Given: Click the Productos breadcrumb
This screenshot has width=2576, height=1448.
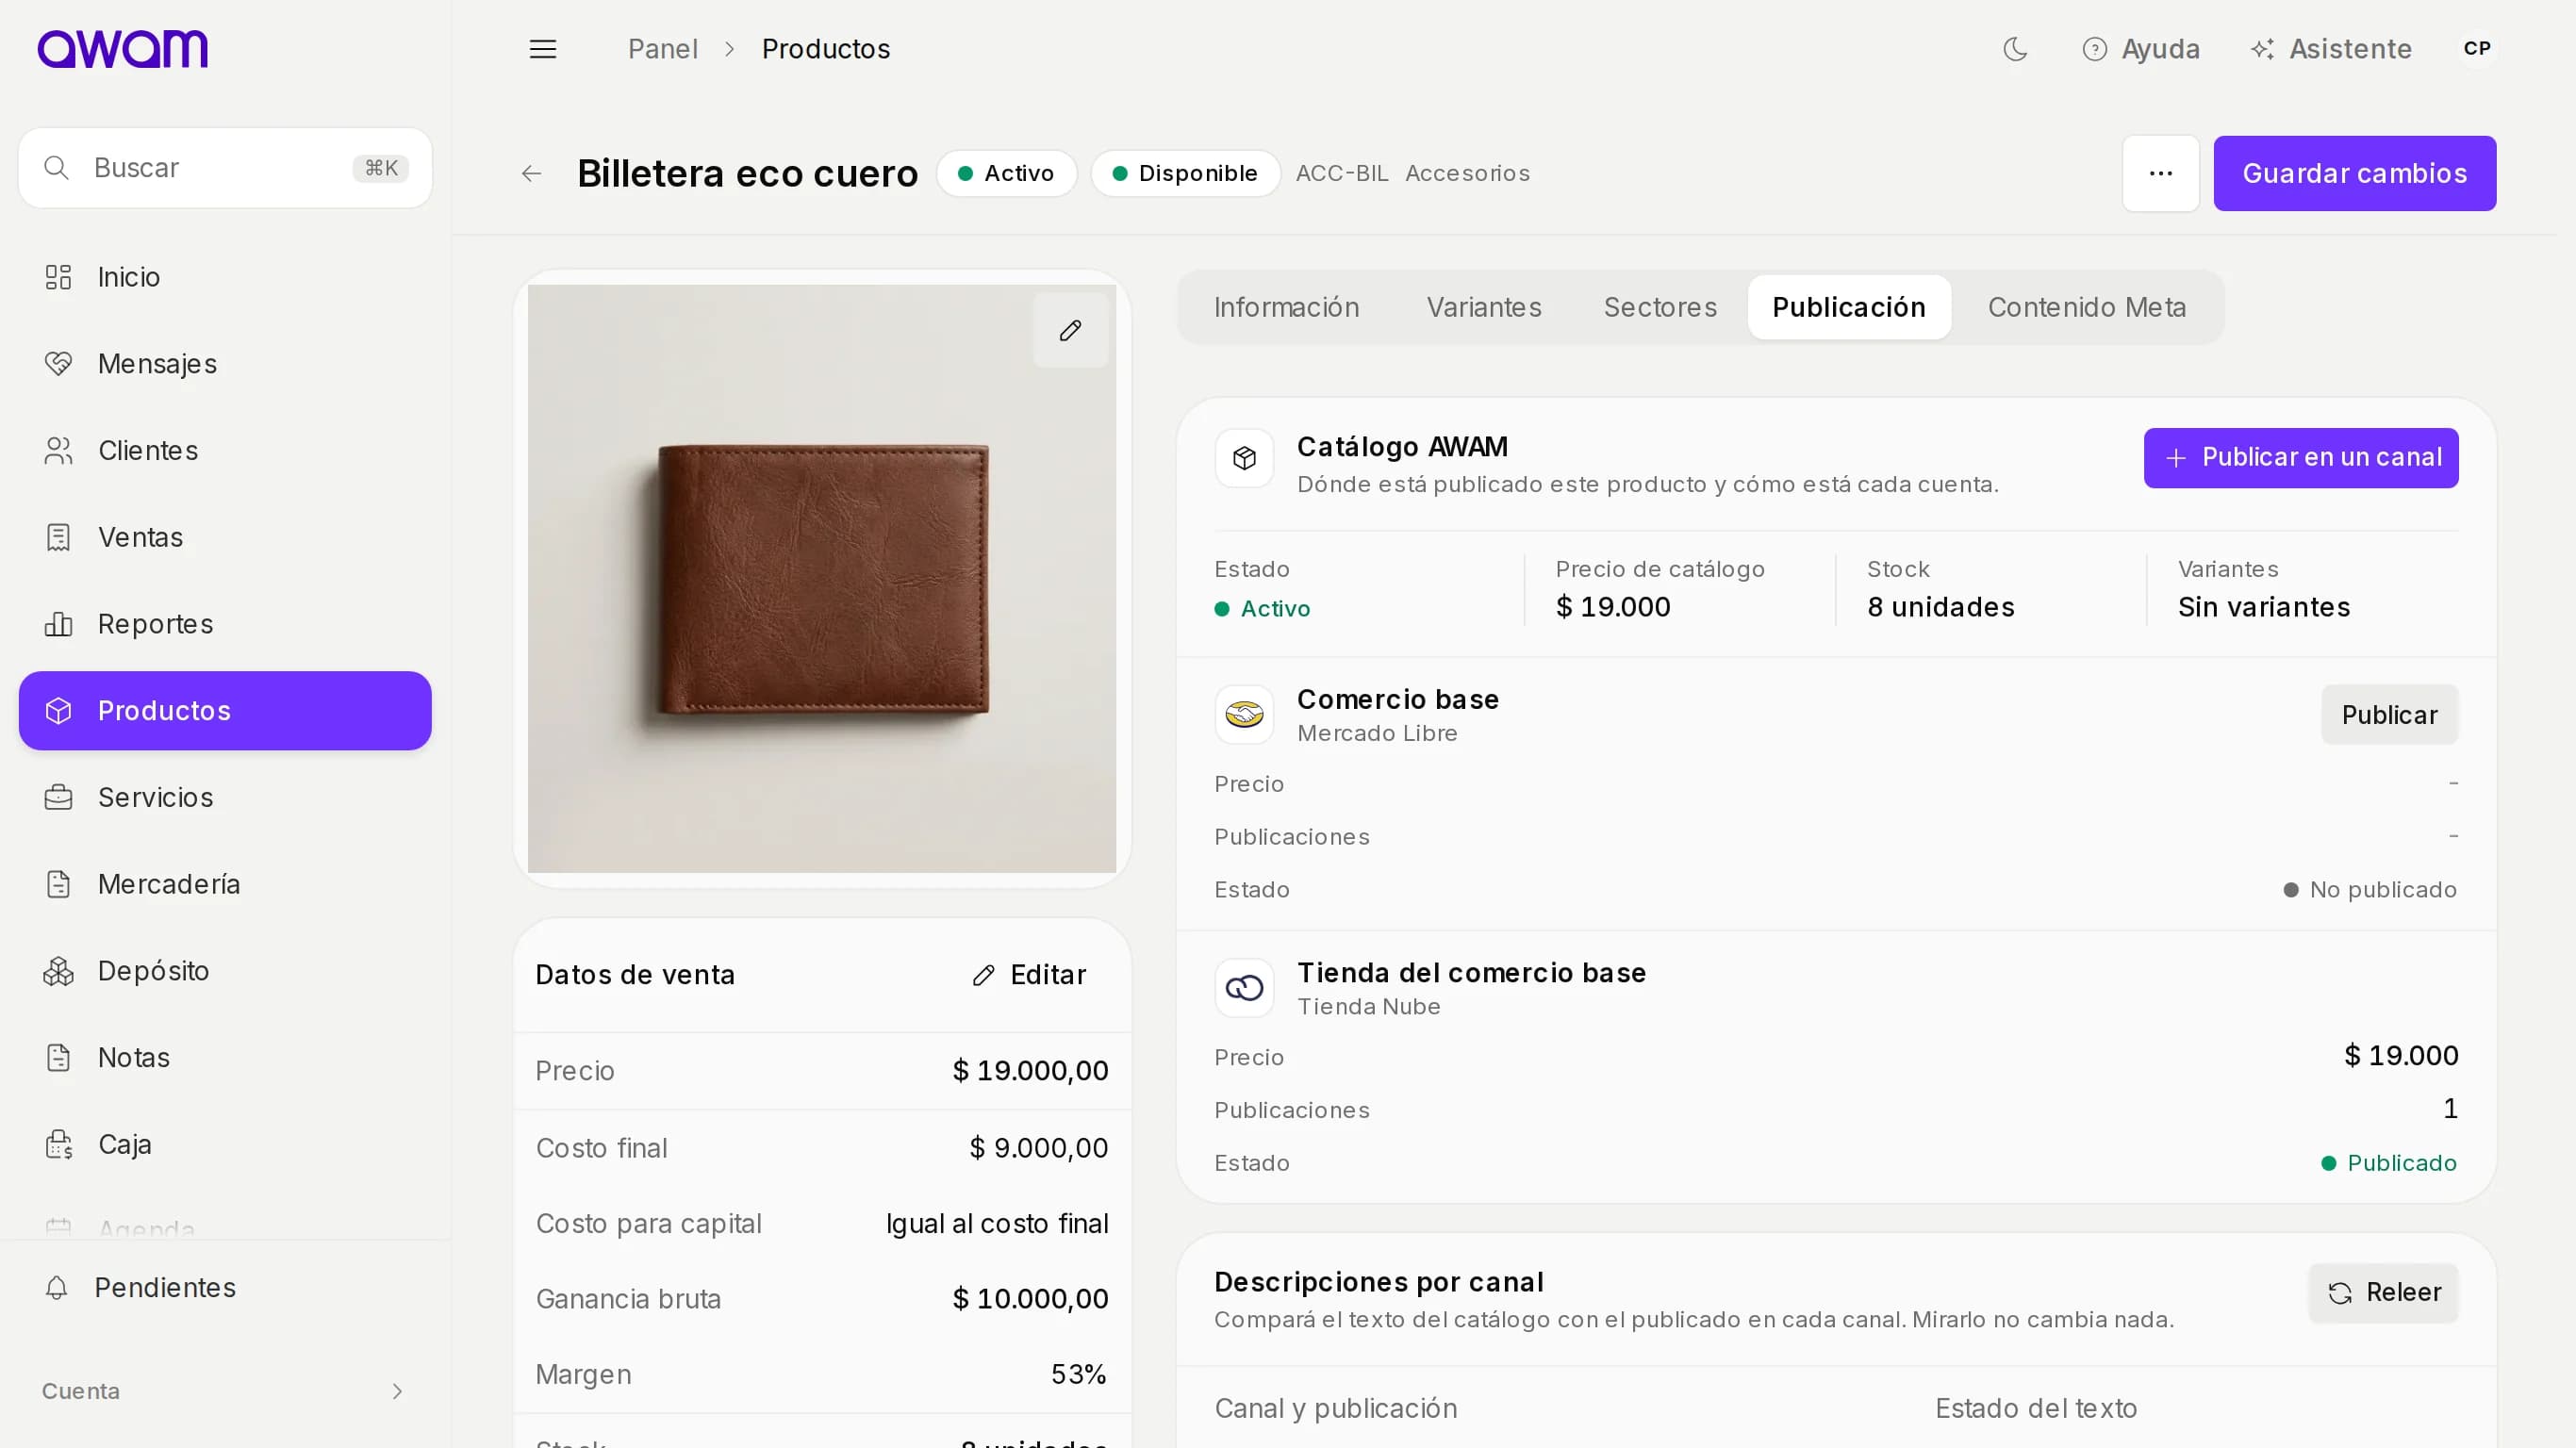Looking at the screenshot, I should 825,49.
